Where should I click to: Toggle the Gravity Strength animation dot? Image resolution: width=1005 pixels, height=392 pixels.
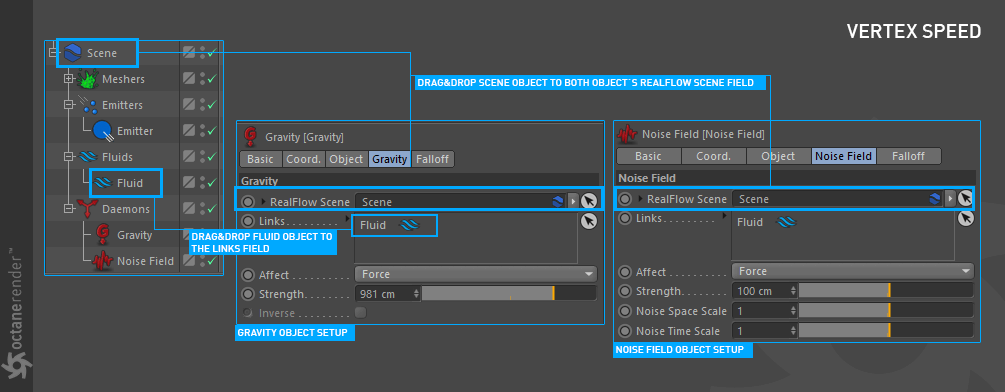[x=248, y=294]
